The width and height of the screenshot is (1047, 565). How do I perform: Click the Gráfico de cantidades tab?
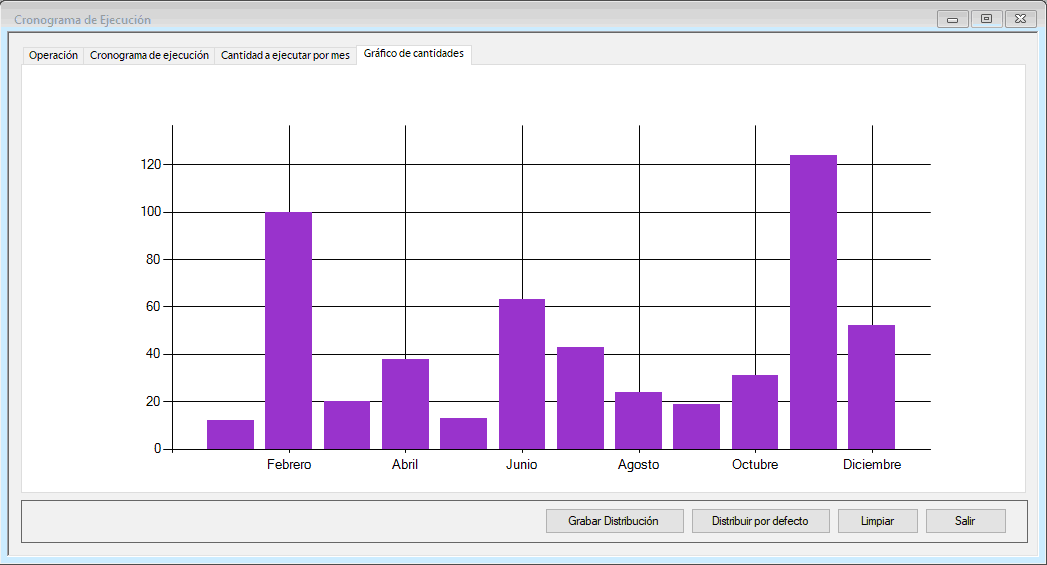(x=413, y=54)
